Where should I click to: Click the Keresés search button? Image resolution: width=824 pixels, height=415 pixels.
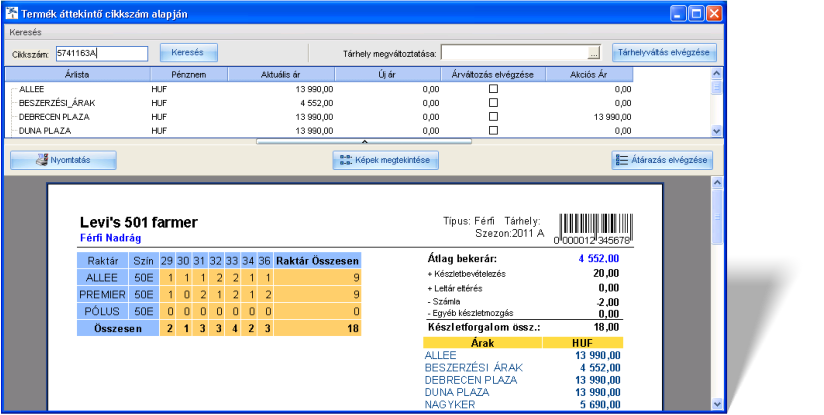(x=188, y=53)
